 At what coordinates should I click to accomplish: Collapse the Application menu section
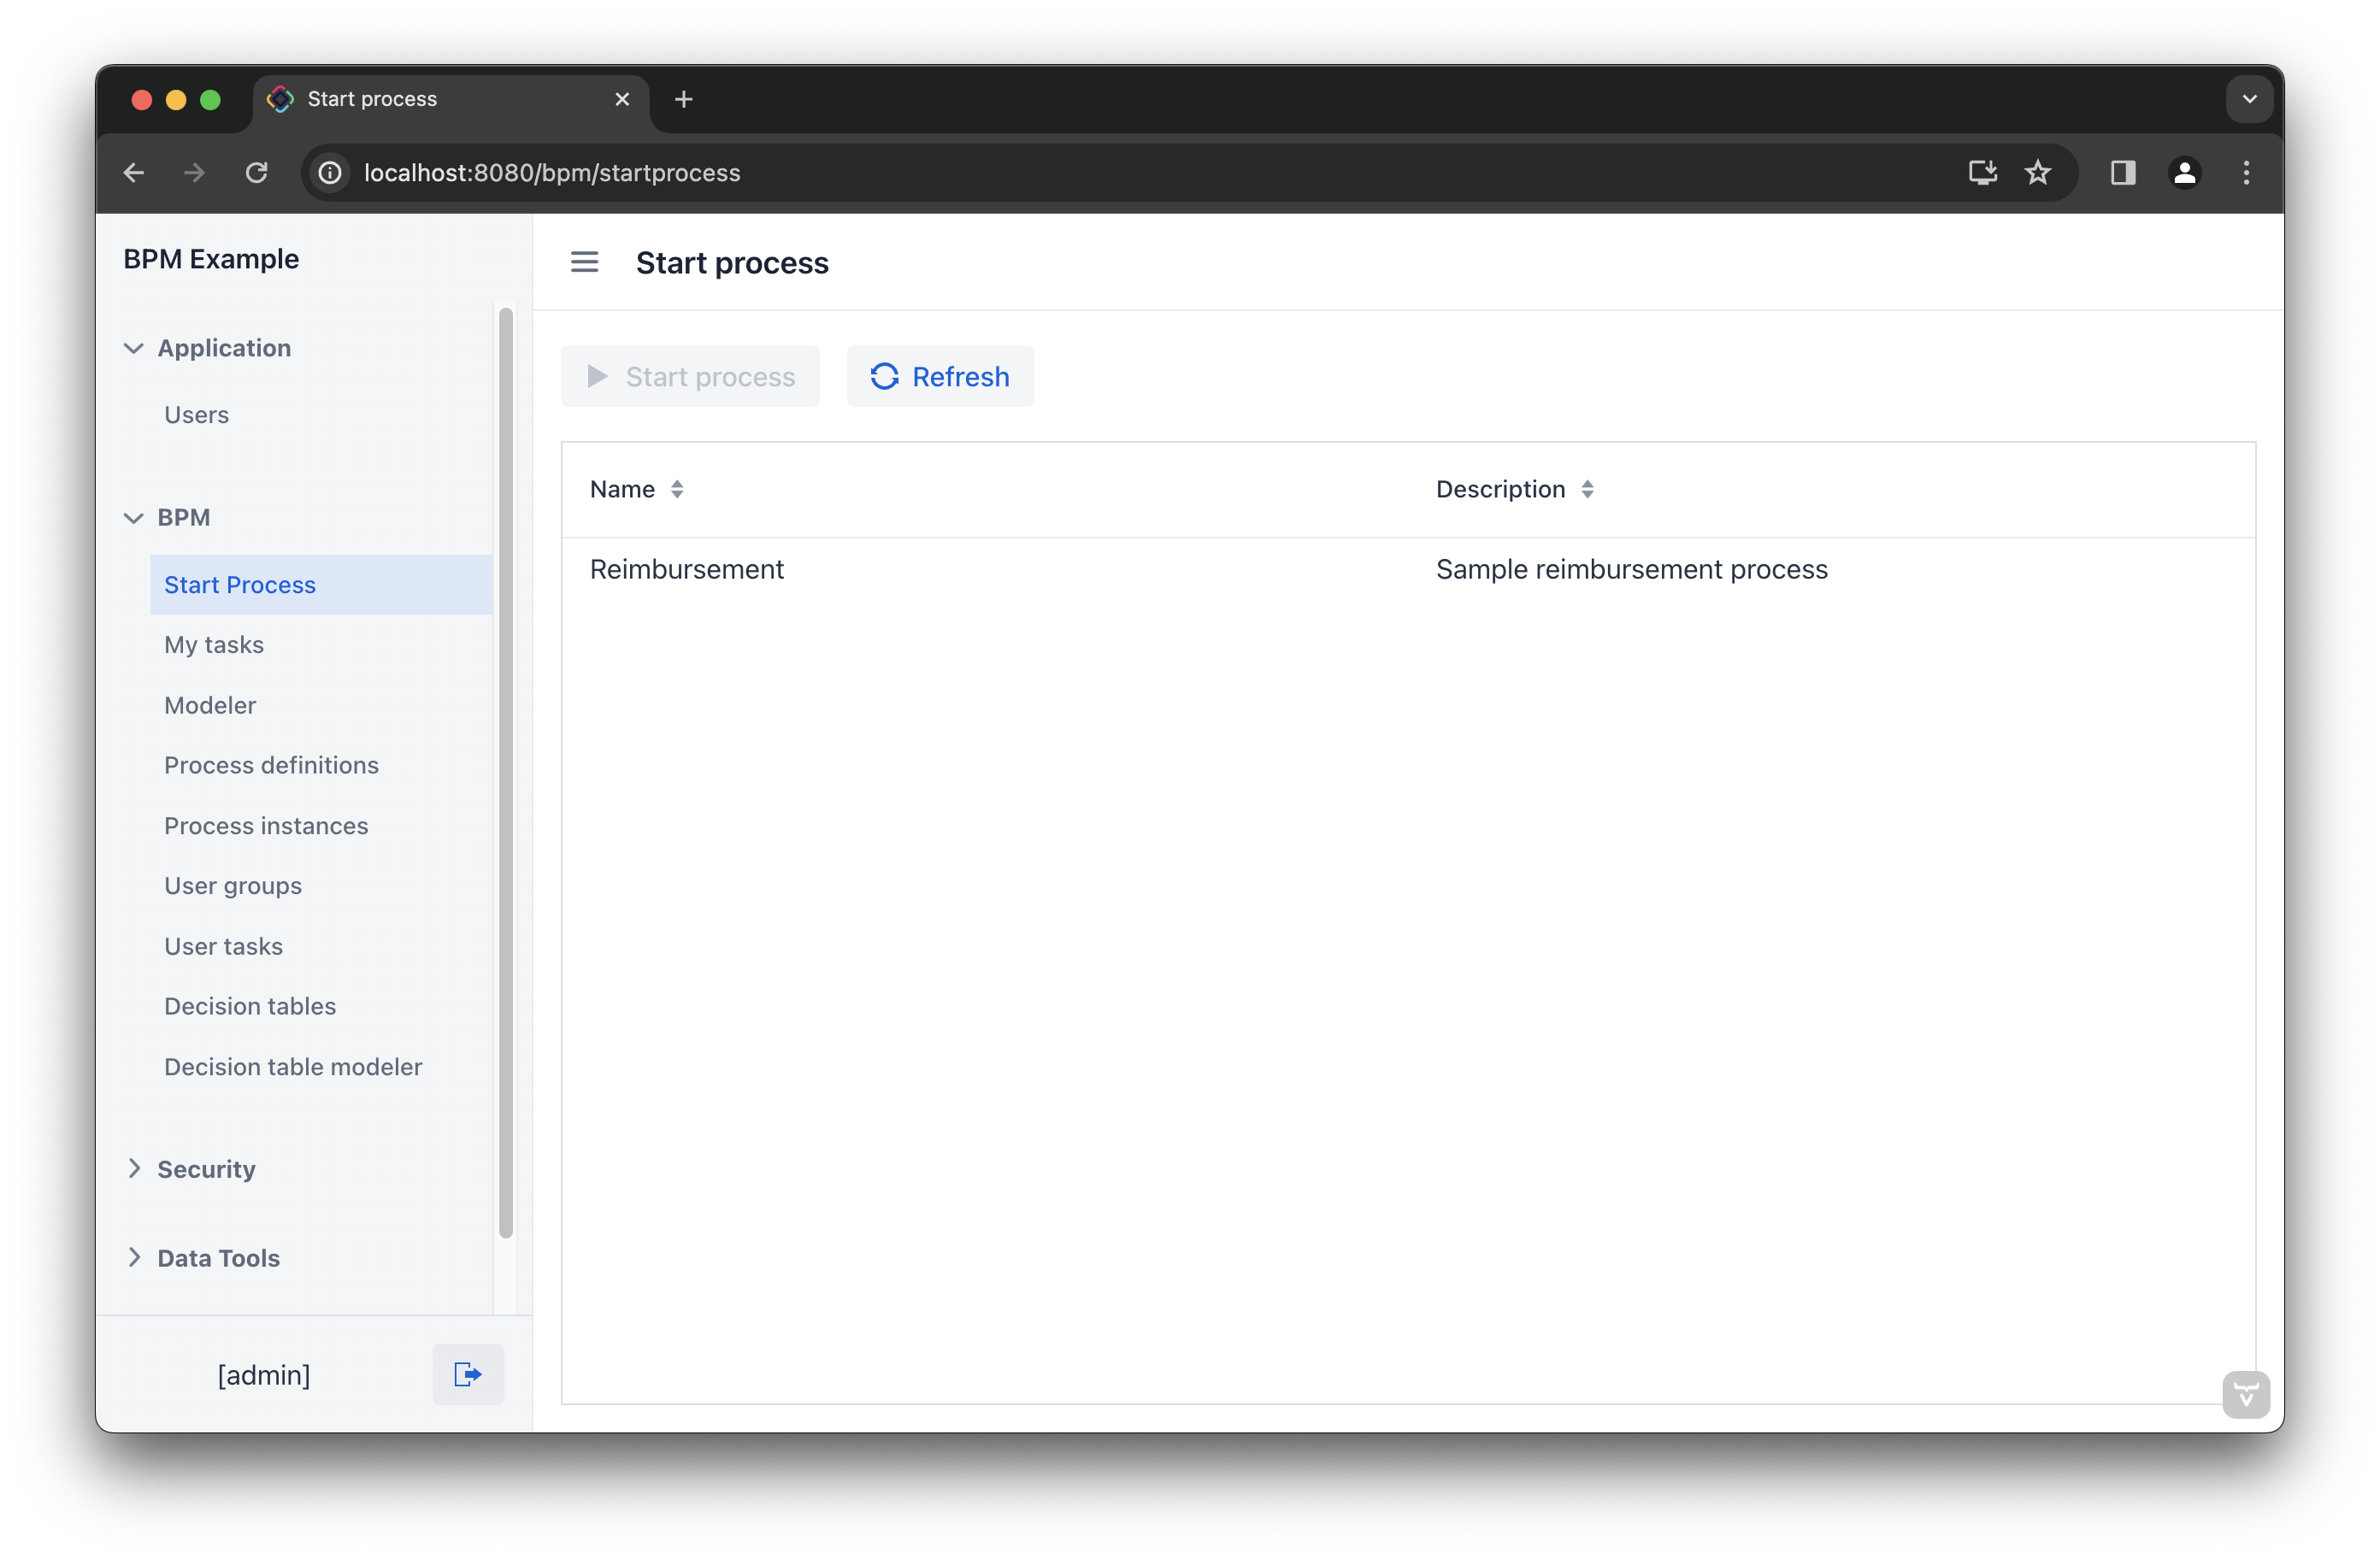134,348
